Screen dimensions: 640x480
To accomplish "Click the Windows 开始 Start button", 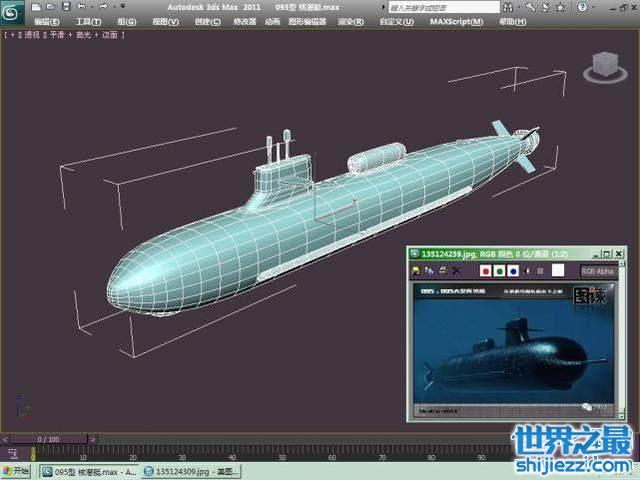I will 16,471.
